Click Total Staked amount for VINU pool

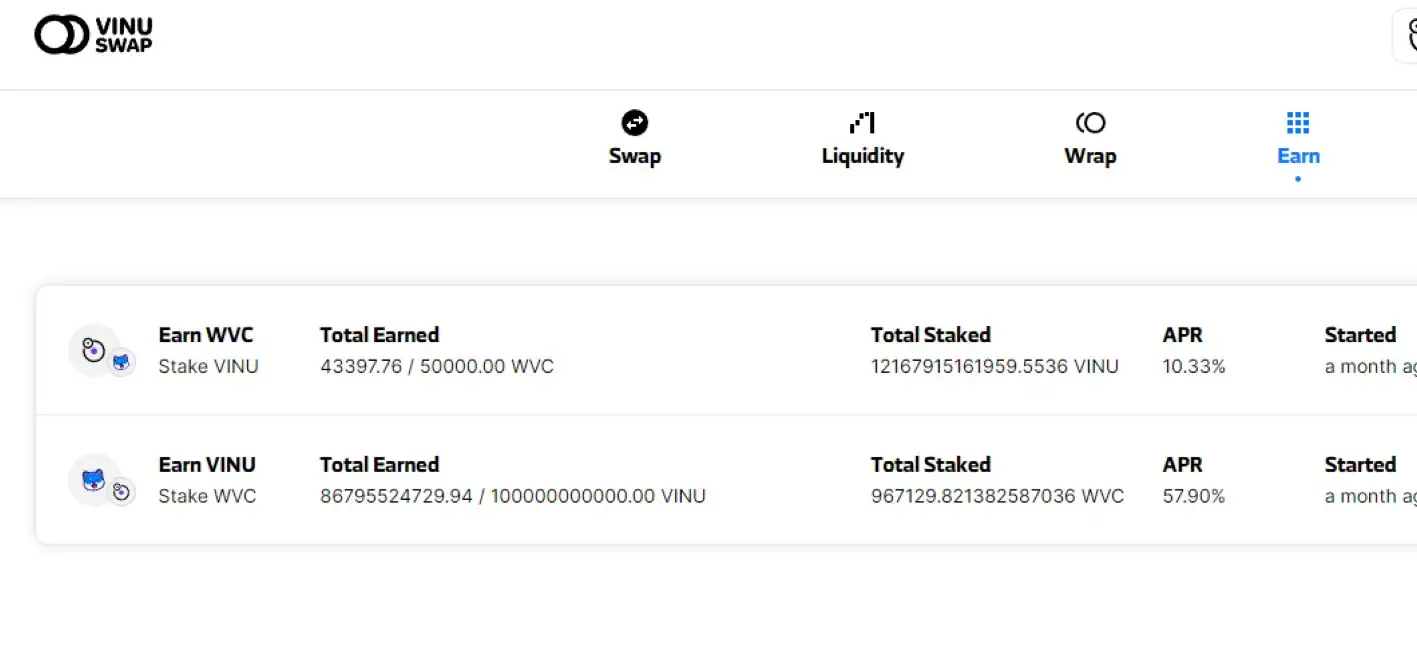point(996,497)
